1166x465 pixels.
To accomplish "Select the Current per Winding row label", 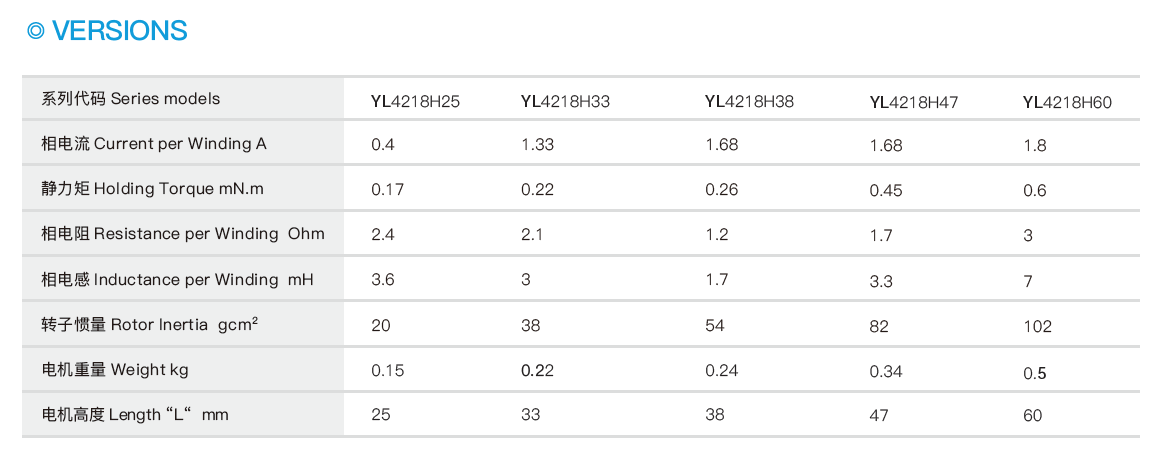I will [154, 144].
